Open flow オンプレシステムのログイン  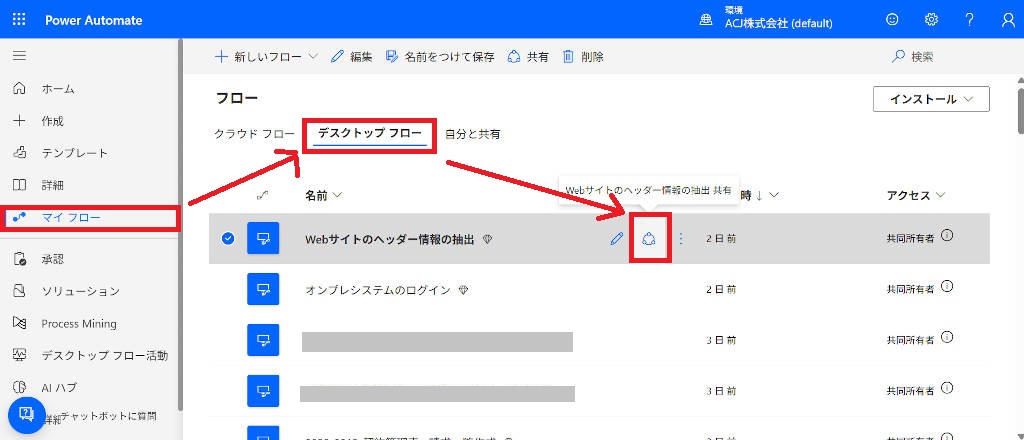(x=378, y=290)
